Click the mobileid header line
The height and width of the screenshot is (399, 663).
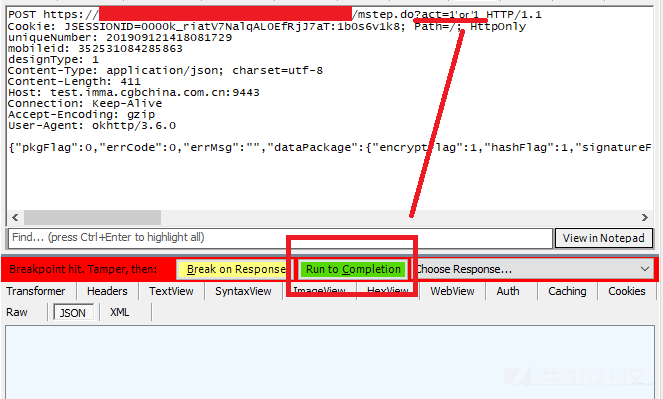pyautogui.click(x=95, y=49)
